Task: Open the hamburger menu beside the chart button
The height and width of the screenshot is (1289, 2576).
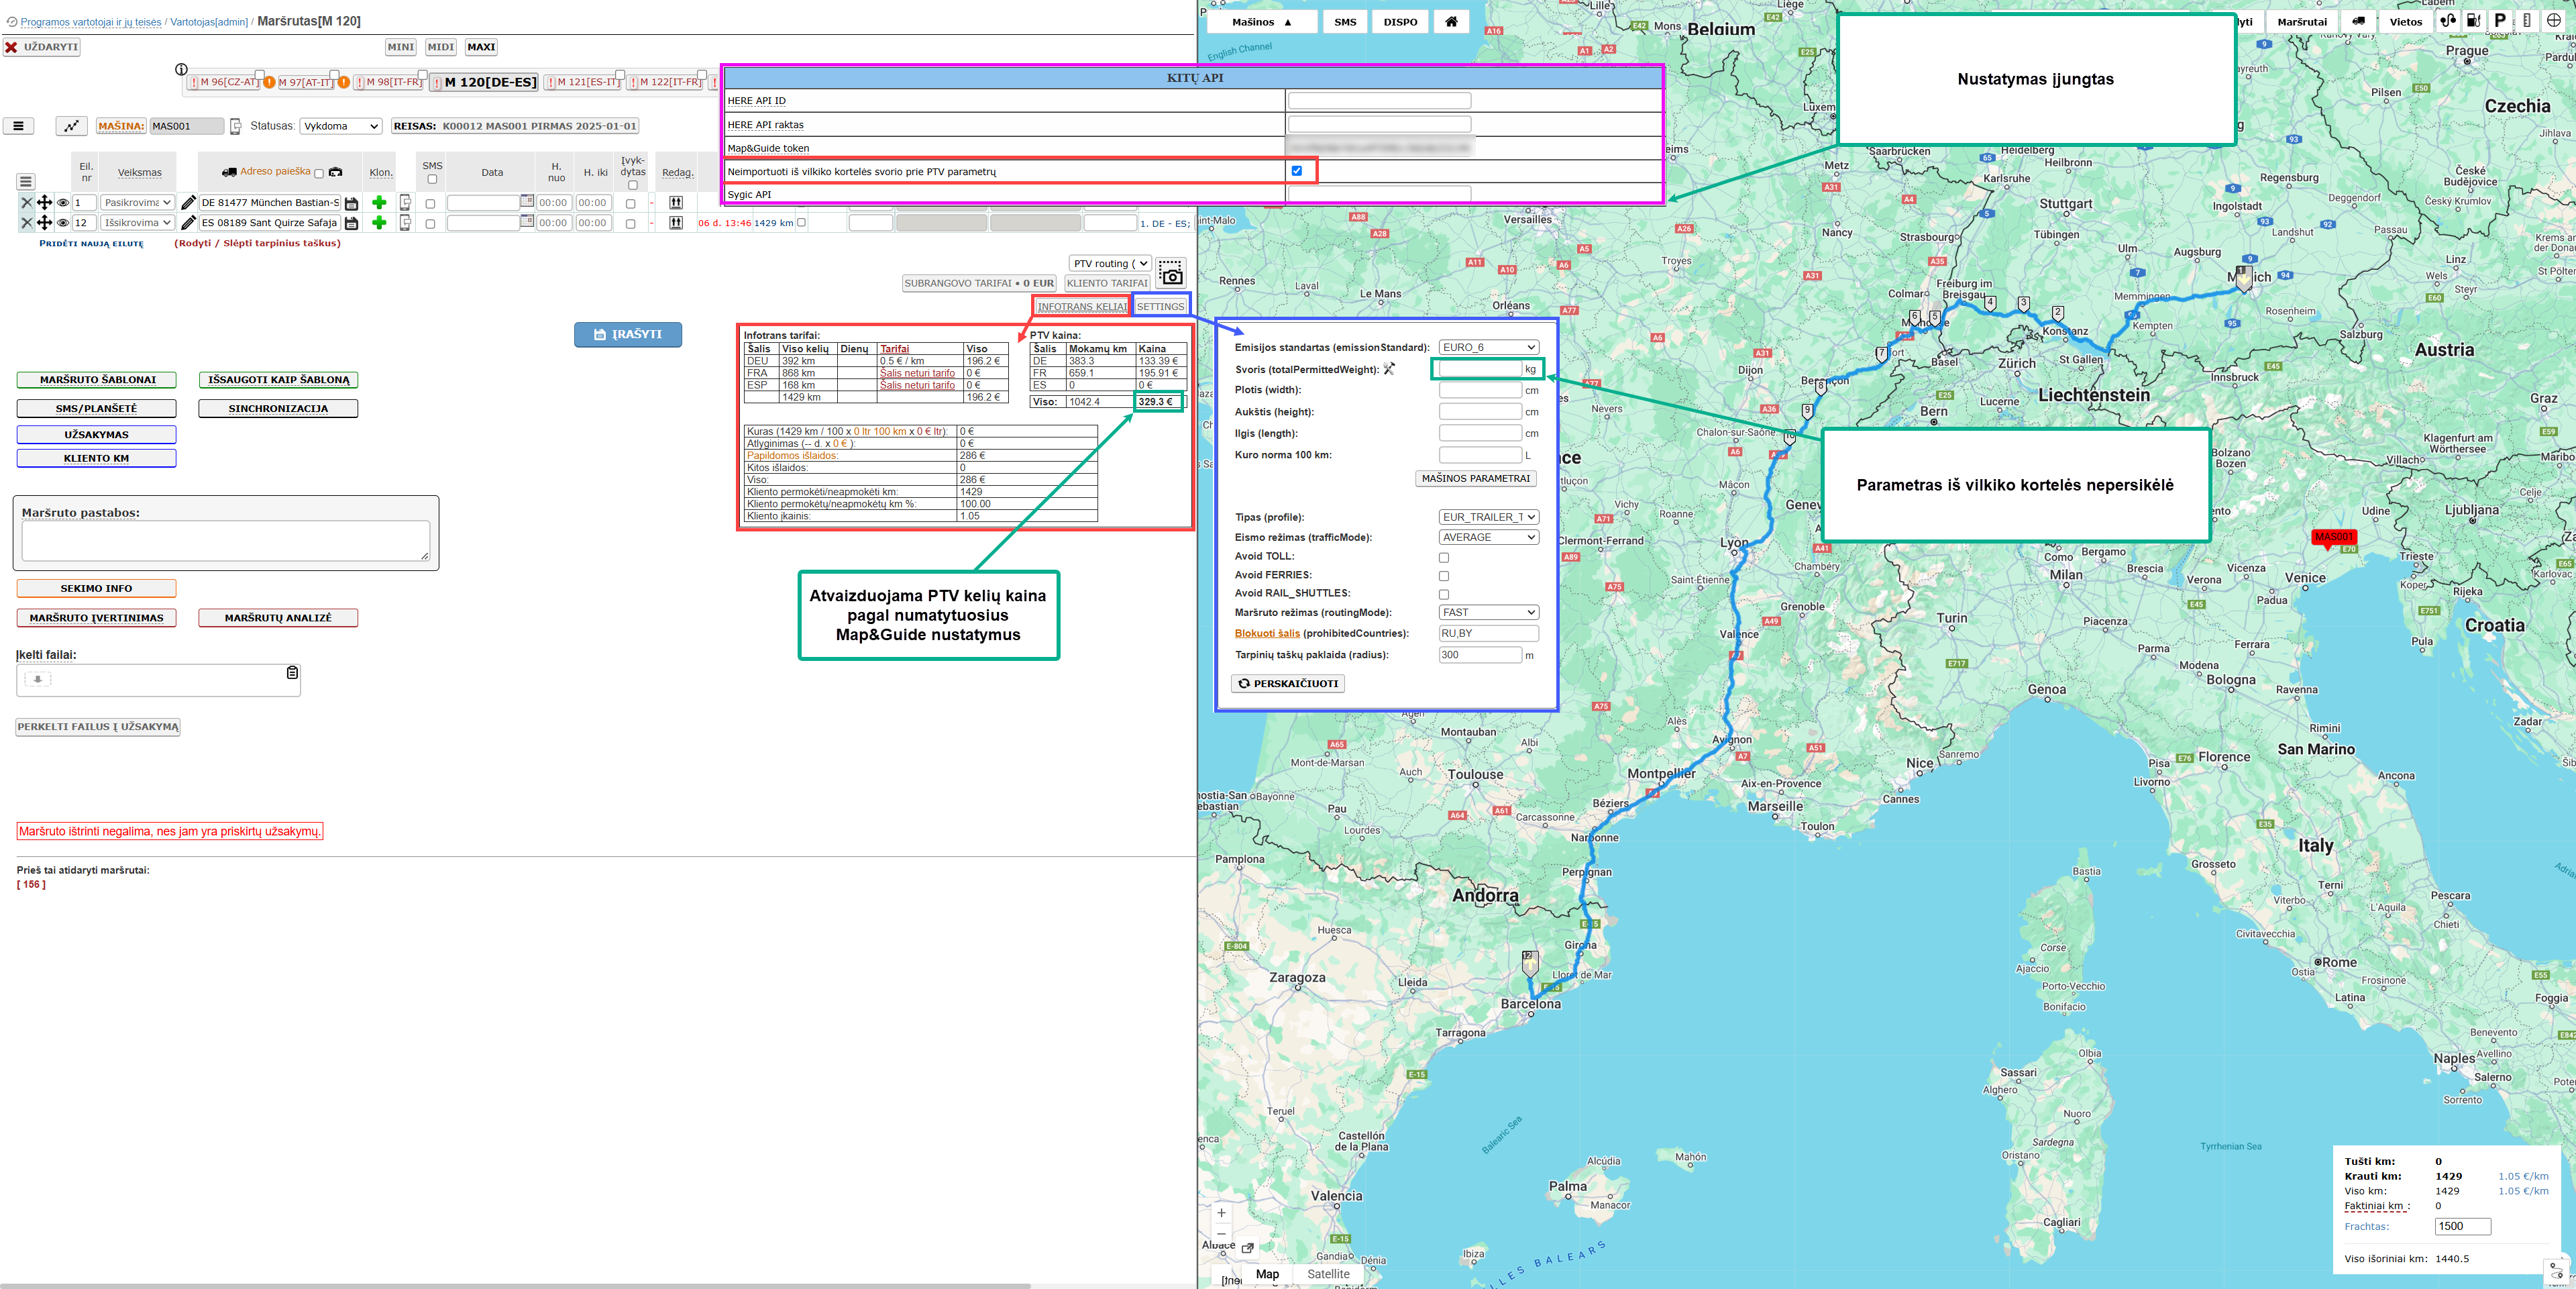Action: 18,126
